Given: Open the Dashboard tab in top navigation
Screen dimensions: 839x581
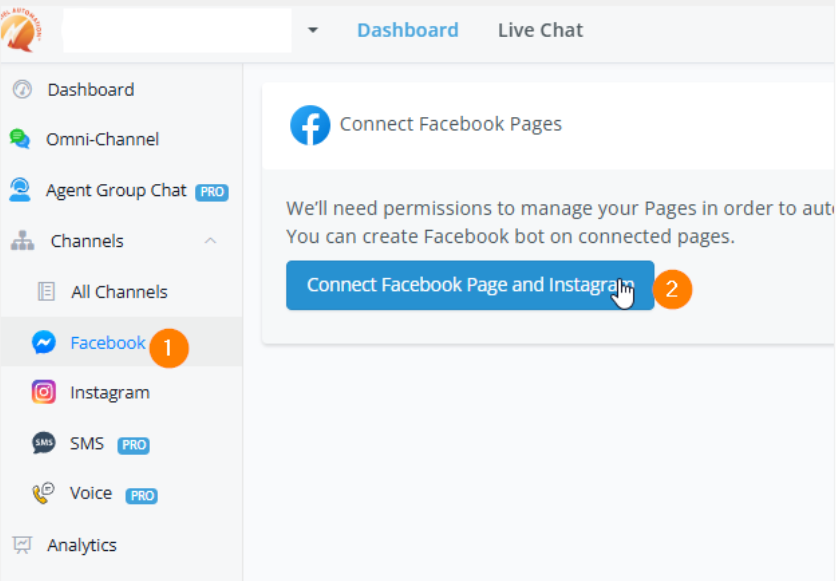Looking at the screenshot, I should [x=407, y=30].
